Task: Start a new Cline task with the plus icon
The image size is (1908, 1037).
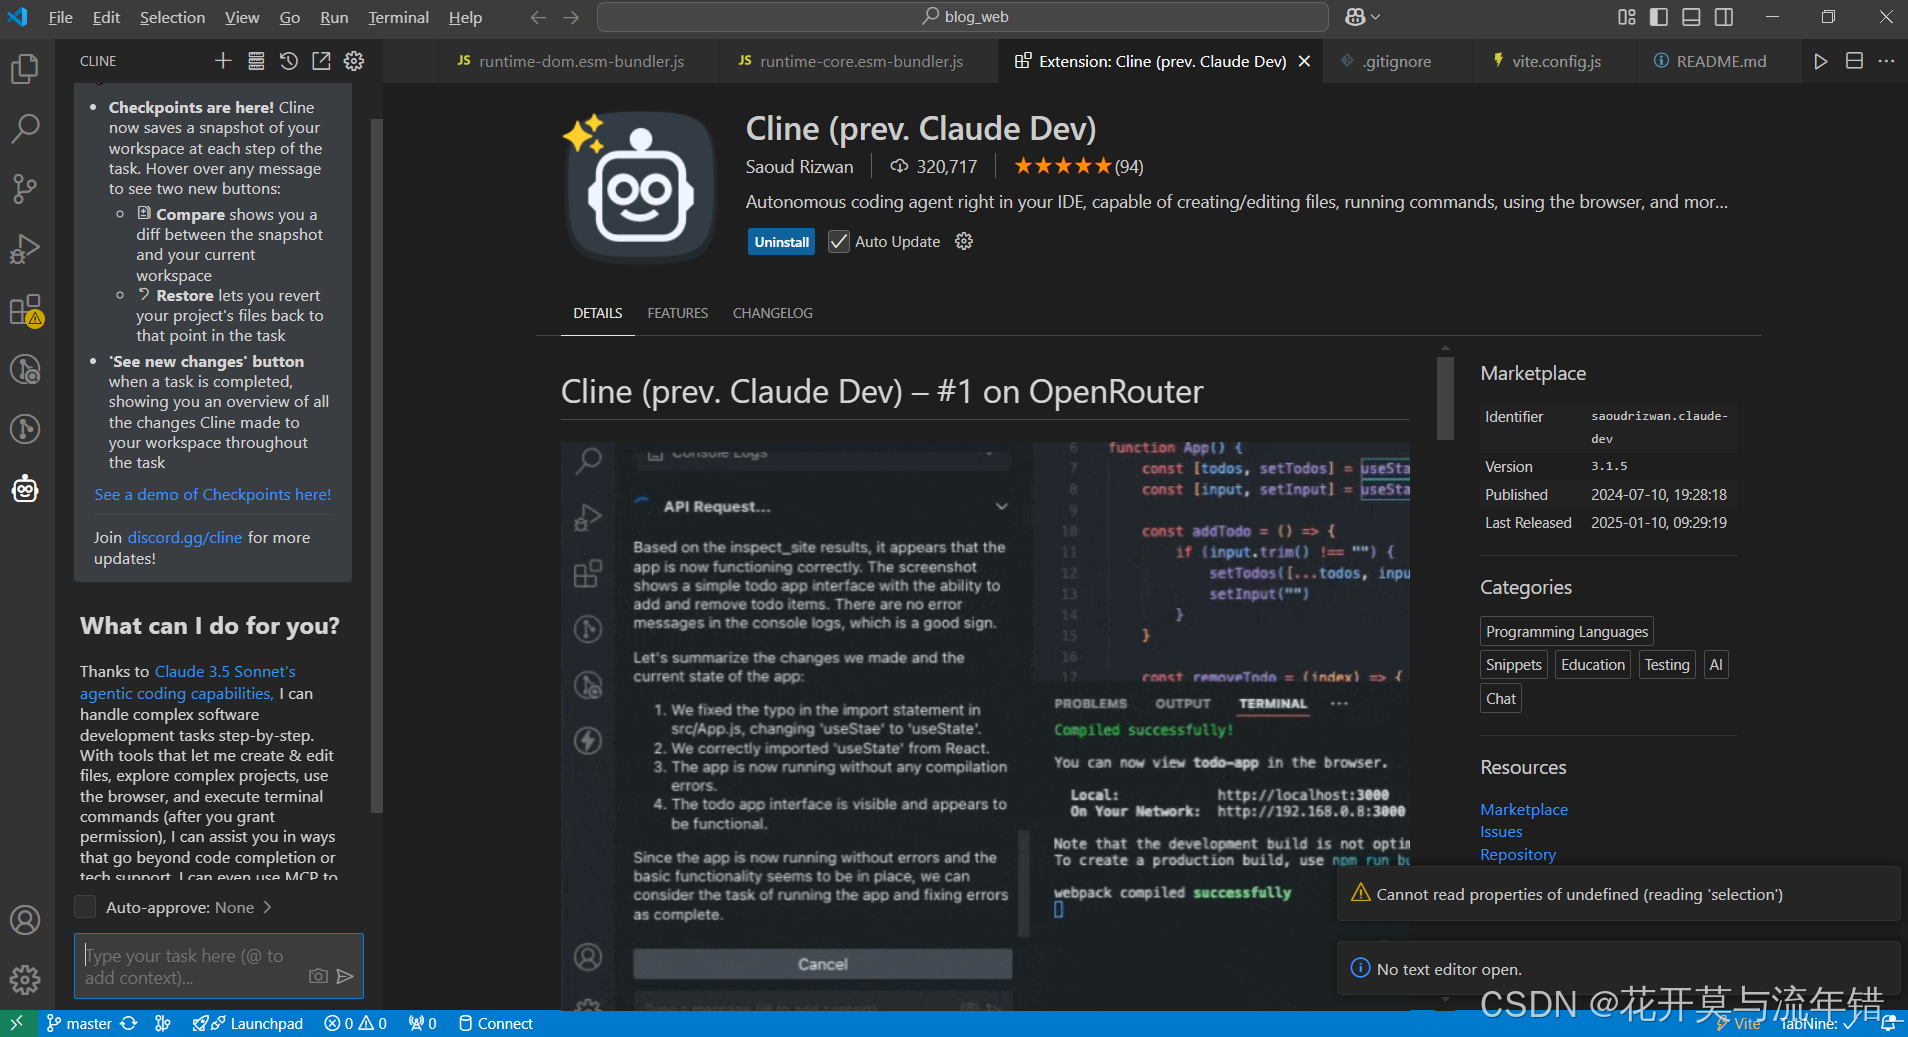Action: [x=223, y=61]
